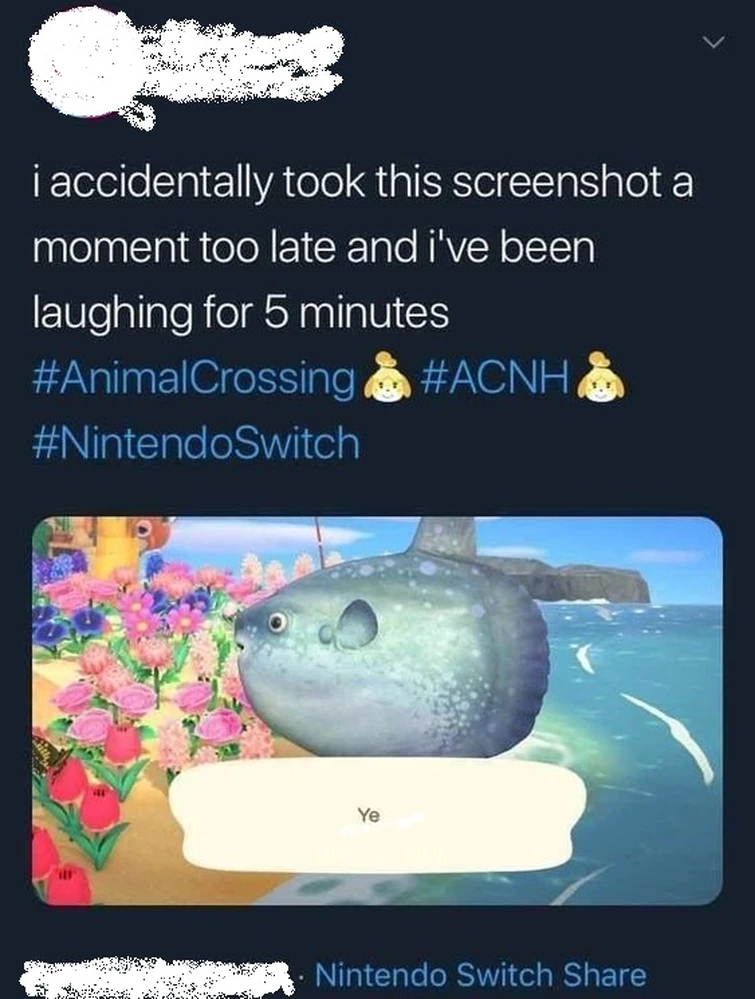Screen dimensions: 755x999
Task: Open the Nintendo Switch Share source link
Action: [481, 973]
